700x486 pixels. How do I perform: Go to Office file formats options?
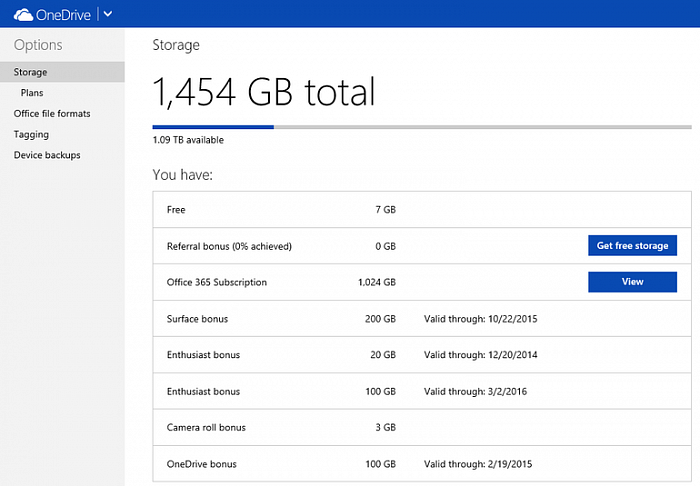click(52, 114)
